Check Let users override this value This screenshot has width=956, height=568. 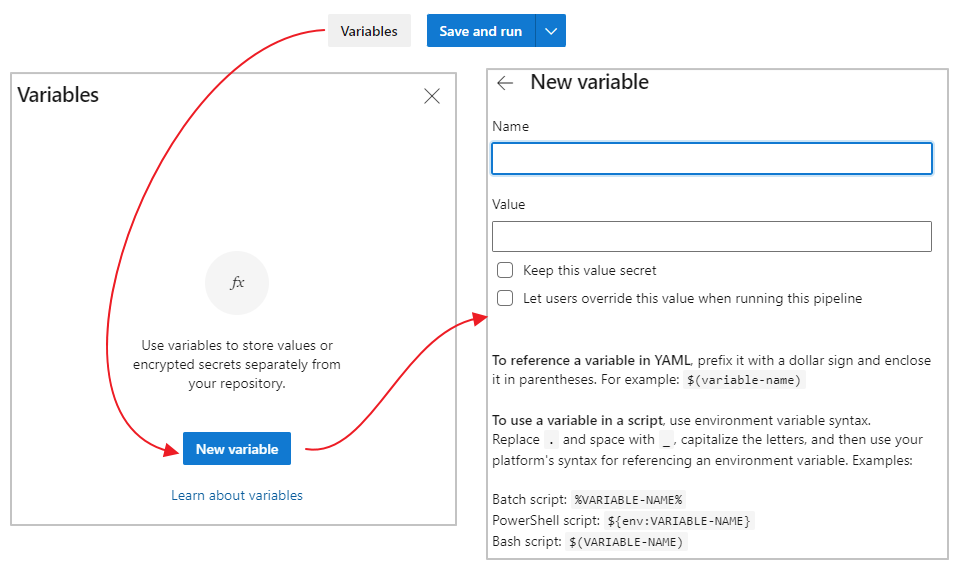(505, 298)
